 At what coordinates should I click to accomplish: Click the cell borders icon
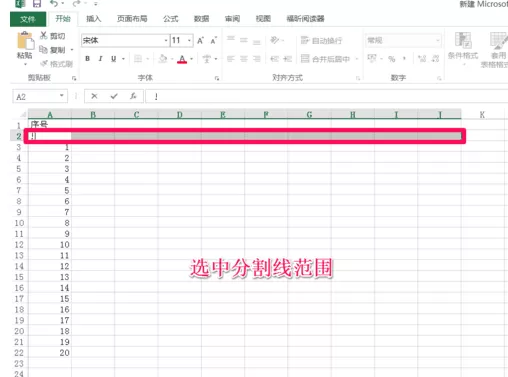click(x=138, y=59)
